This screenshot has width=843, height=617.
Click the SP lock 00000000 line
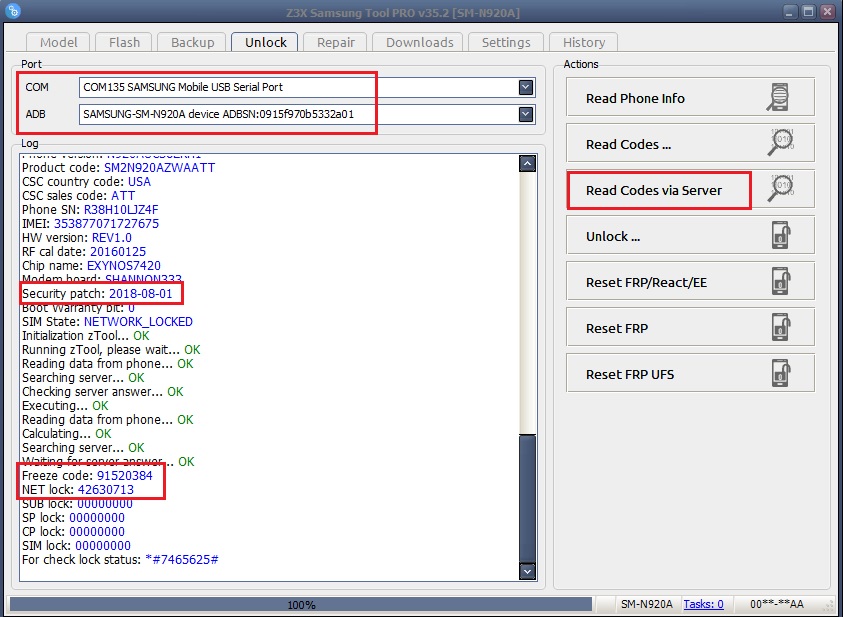73,518
